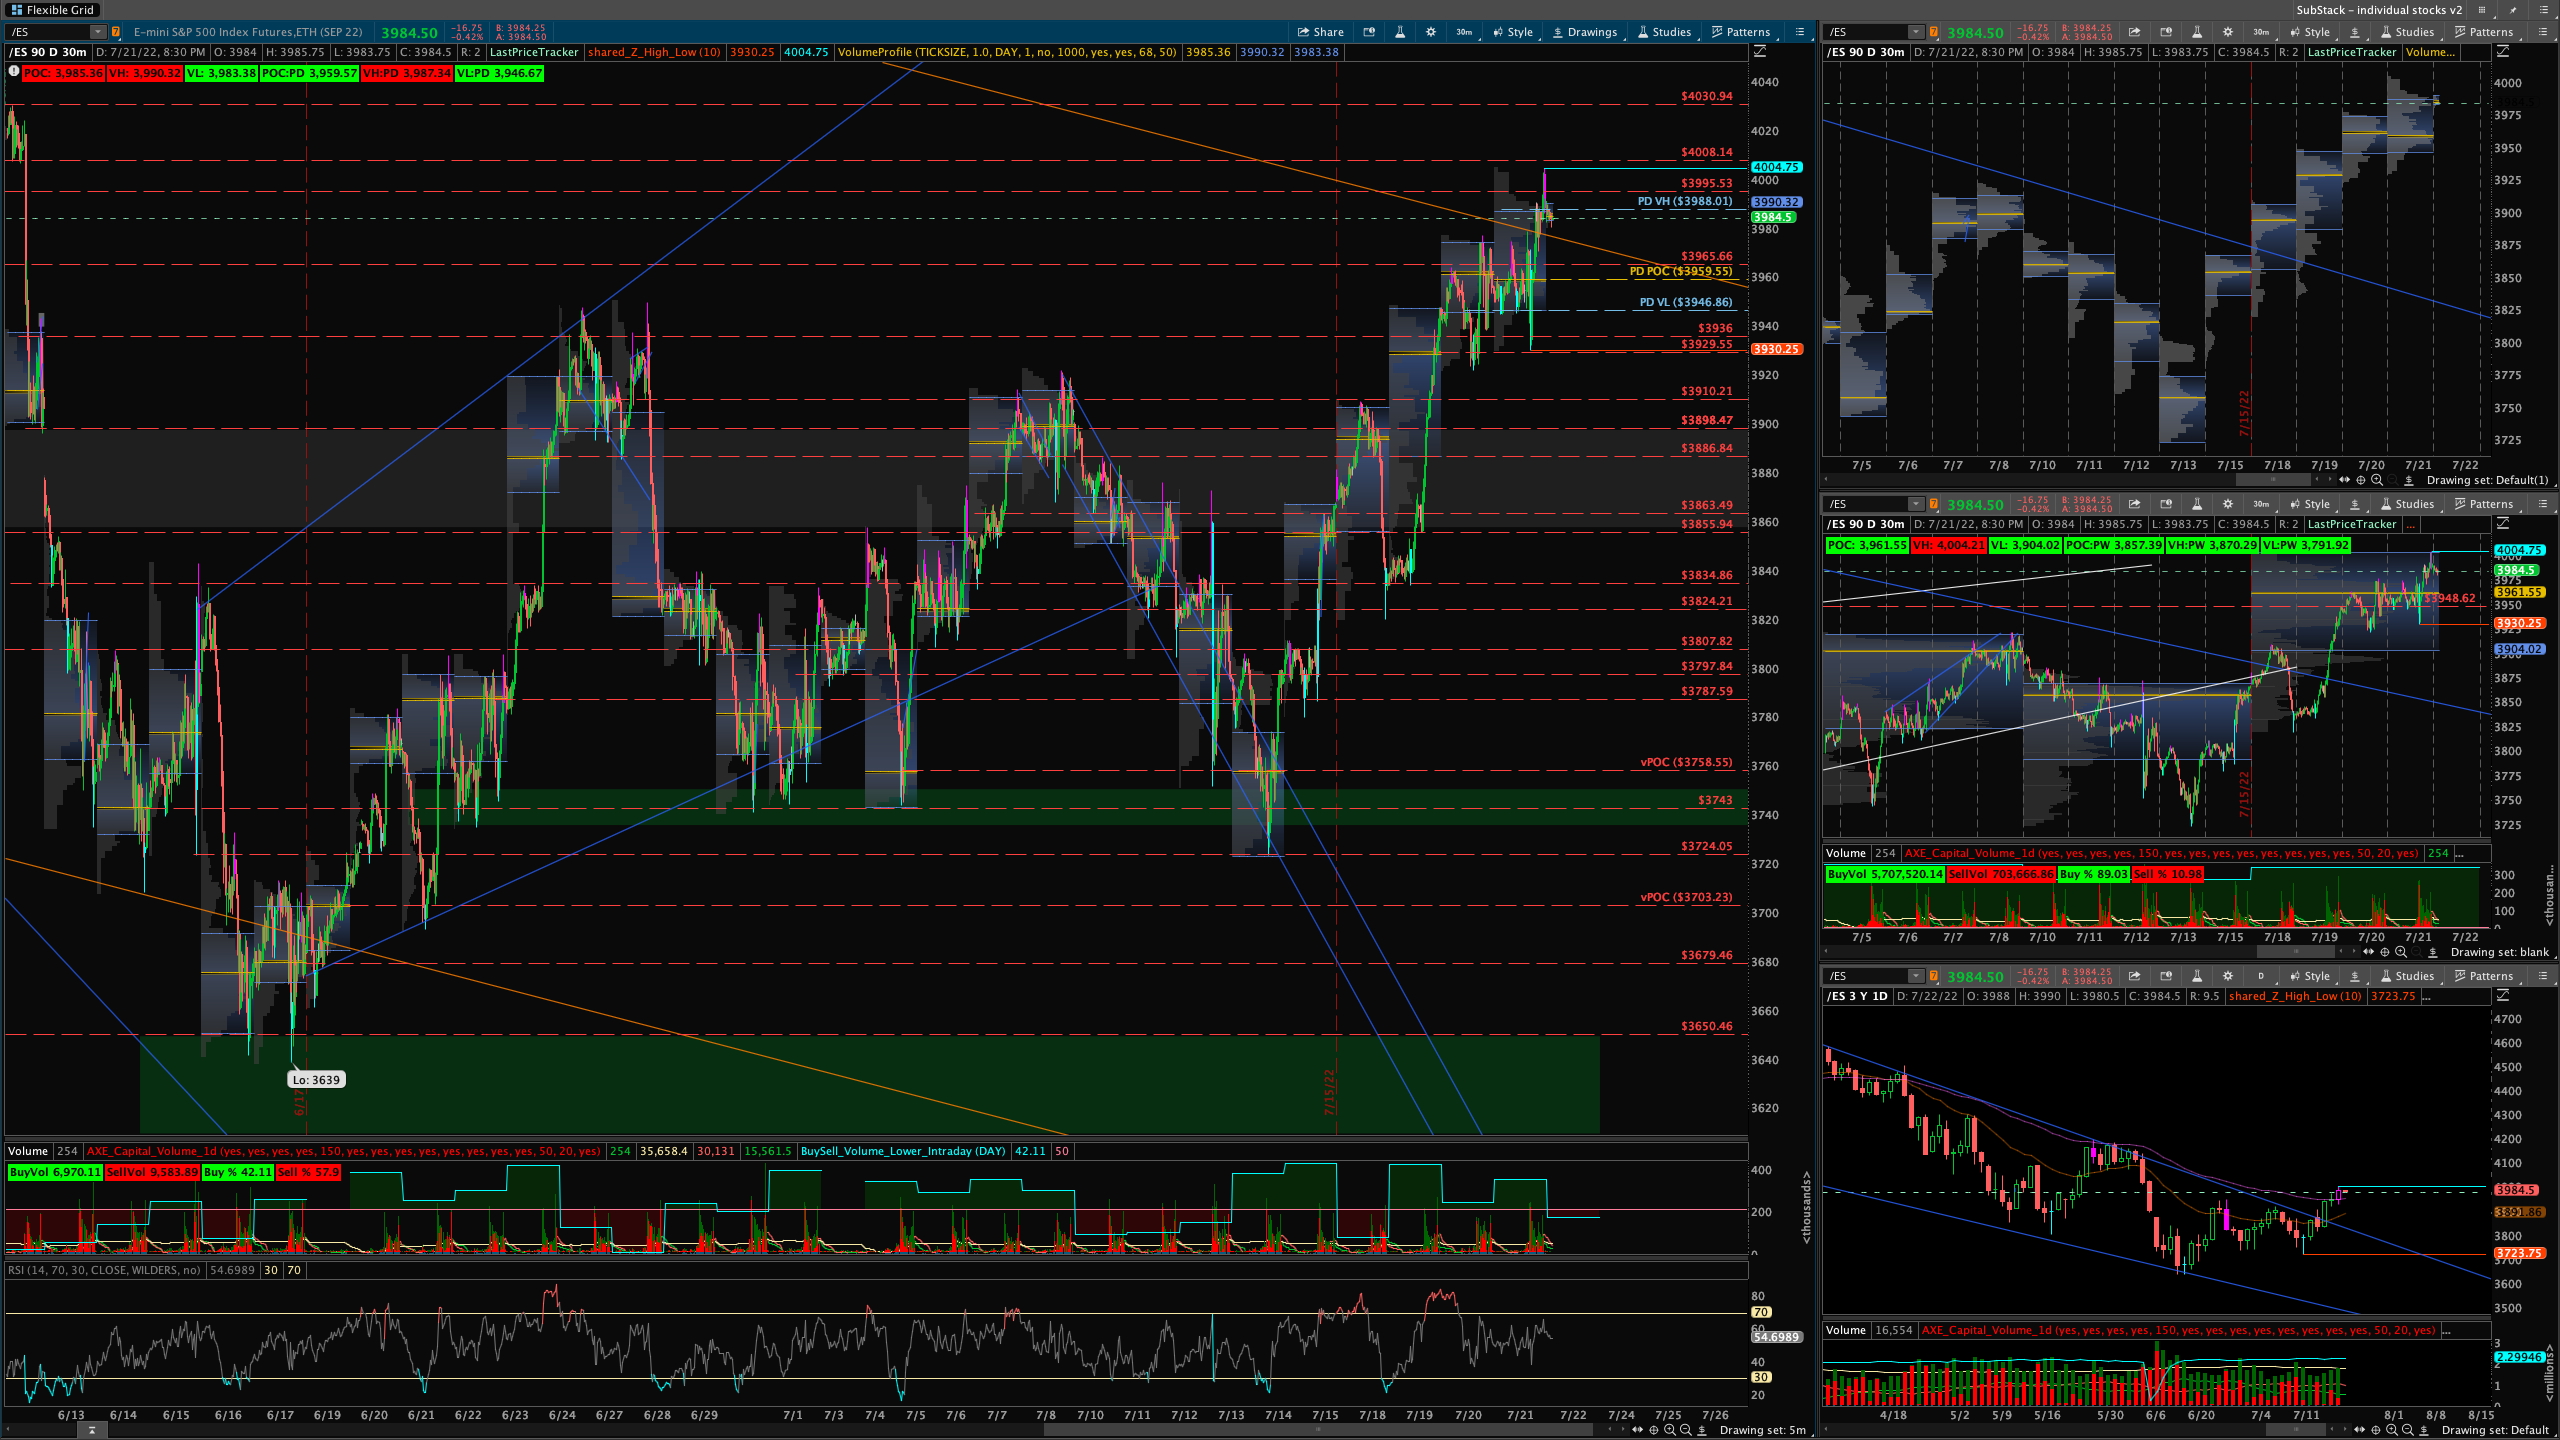Click the pin icon beside SubStack title
Viewport: 2560px width, 1440px height.
coord(2514,10)
